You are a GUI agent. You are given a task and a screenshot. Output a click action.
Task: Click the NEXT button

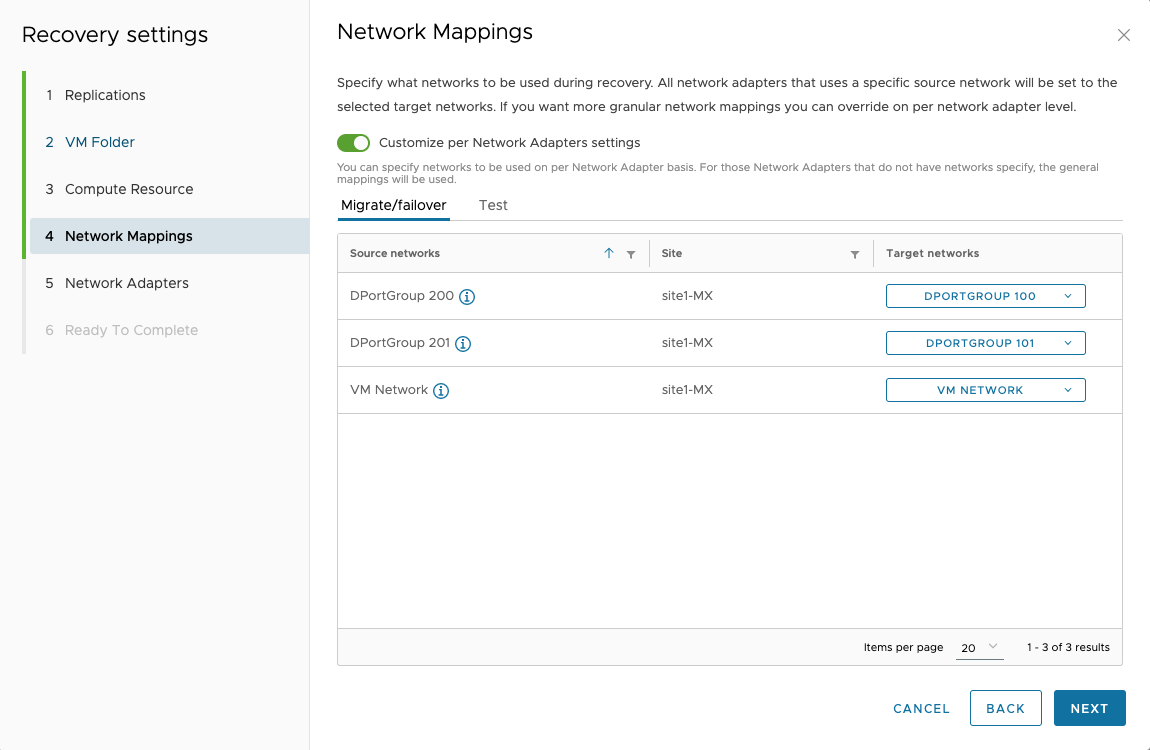pos(1089,708)
